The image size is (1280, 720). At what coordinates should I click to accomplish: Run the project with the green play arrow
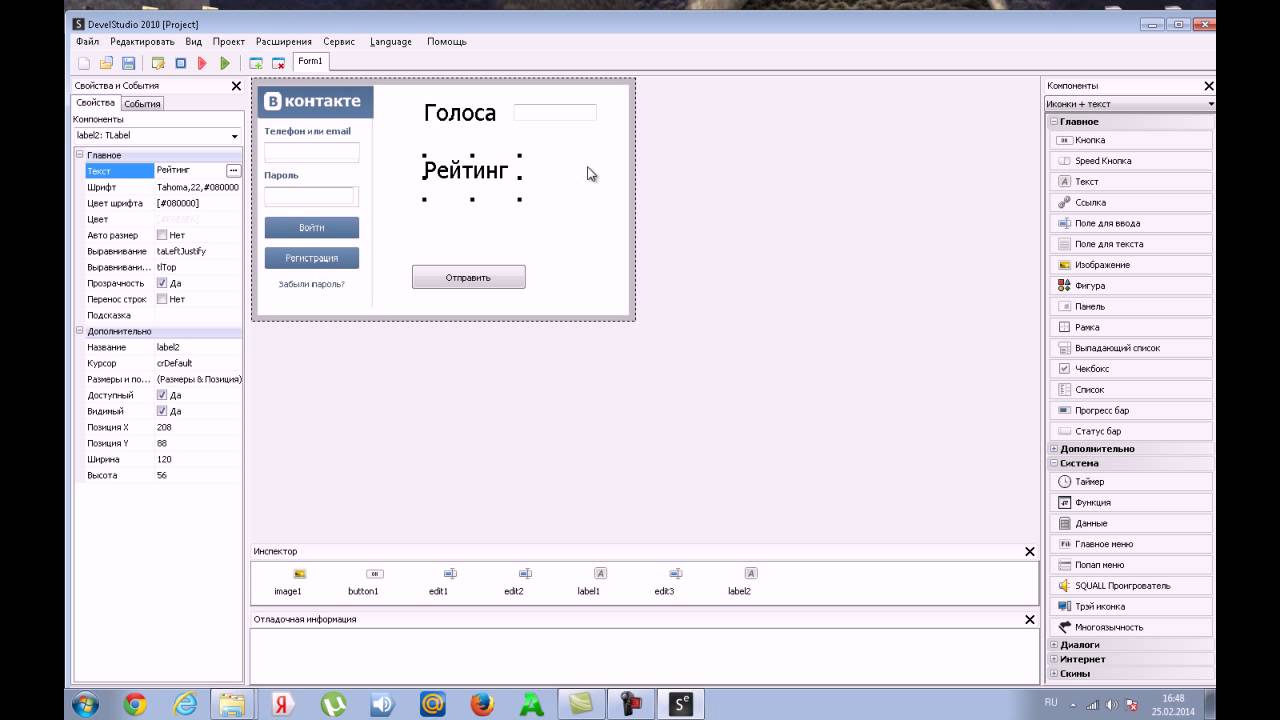(225, 63)
